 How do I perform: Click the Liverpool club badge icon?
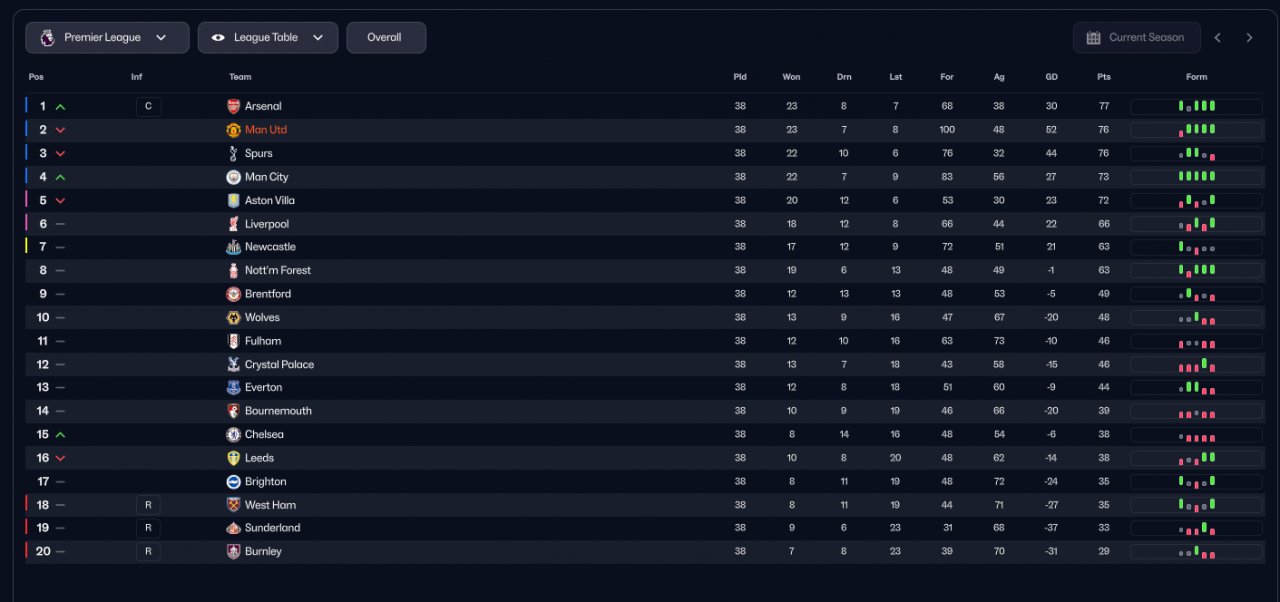[233, 224]
